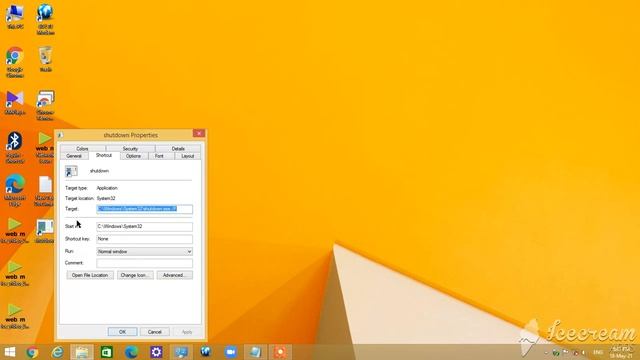Screen dimensions: 640x360
Task: Launch Internet Explorer from the taskbar
Action: click(57, 352)
